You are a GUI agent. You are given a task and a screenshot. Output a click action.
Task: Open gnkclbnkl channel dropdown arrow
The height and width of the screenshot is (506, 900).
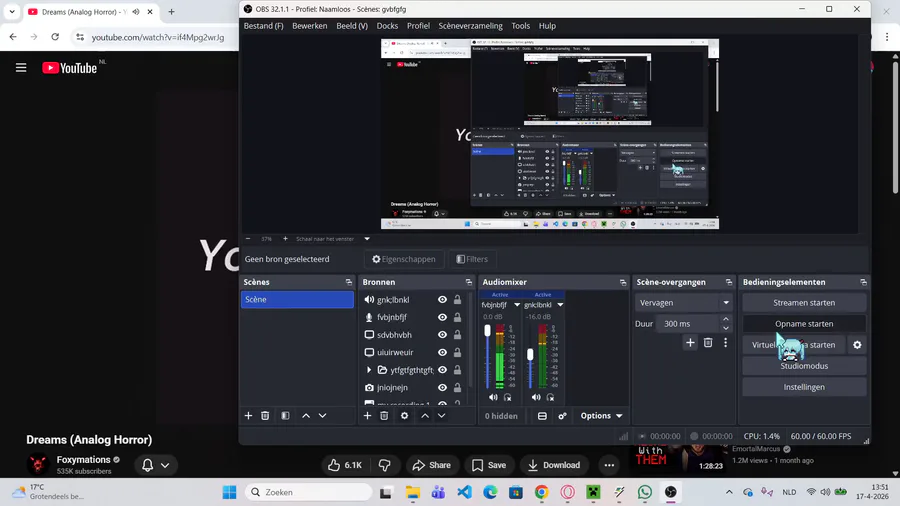560,305
